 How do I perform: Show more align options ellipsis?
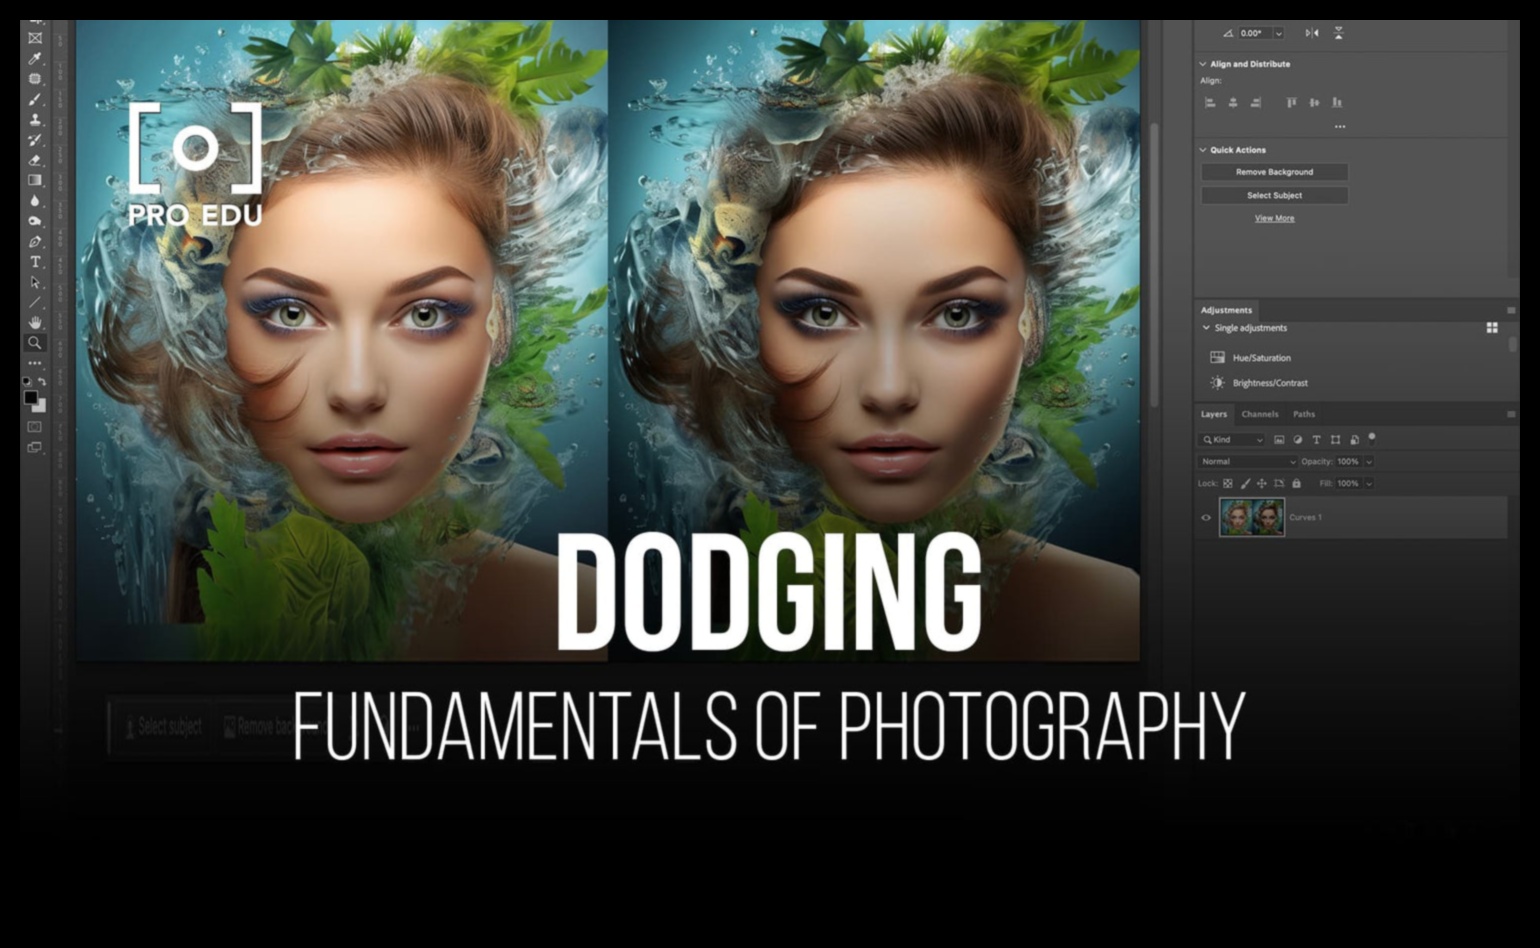coord(1340,127)
